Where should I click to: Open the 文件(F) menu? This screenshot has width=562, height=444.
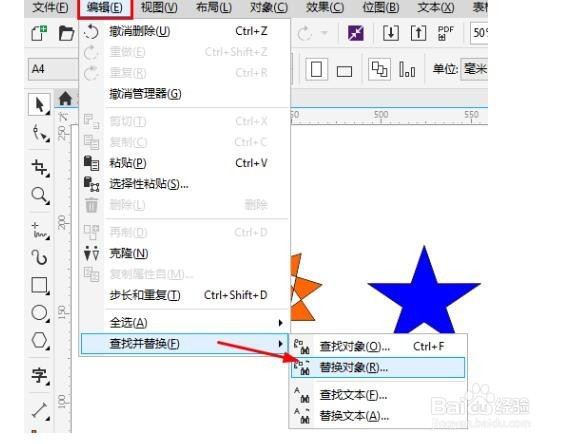click(x=50, y=7)
